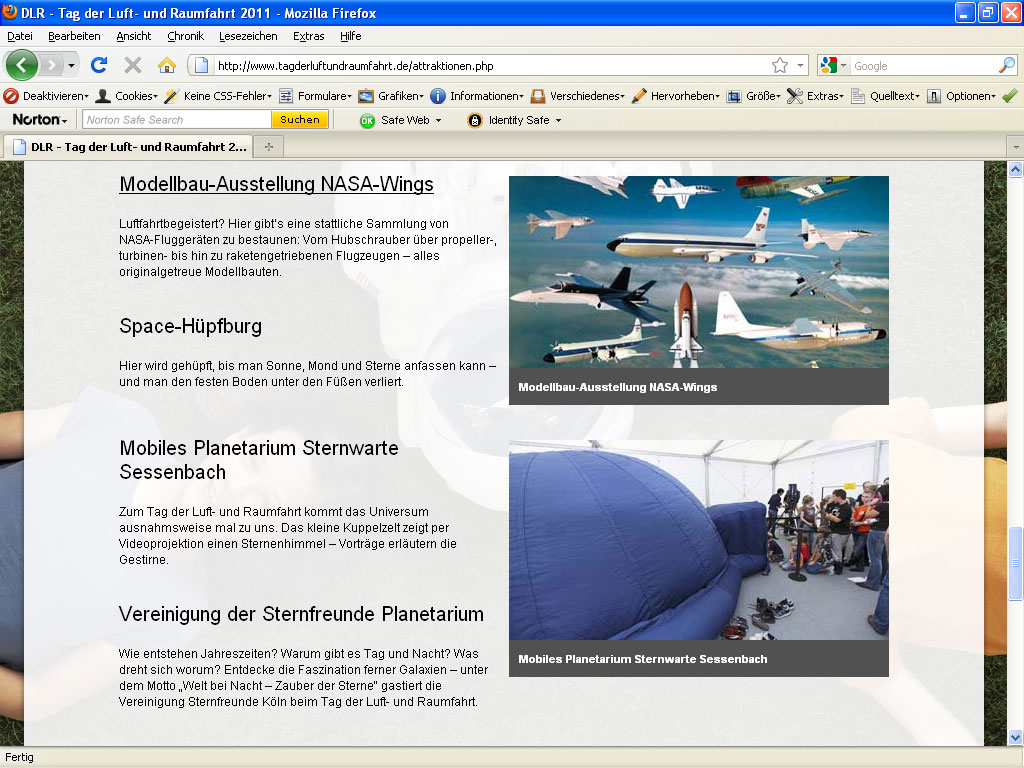Open the Informationen toolbar item

(477, 96)
